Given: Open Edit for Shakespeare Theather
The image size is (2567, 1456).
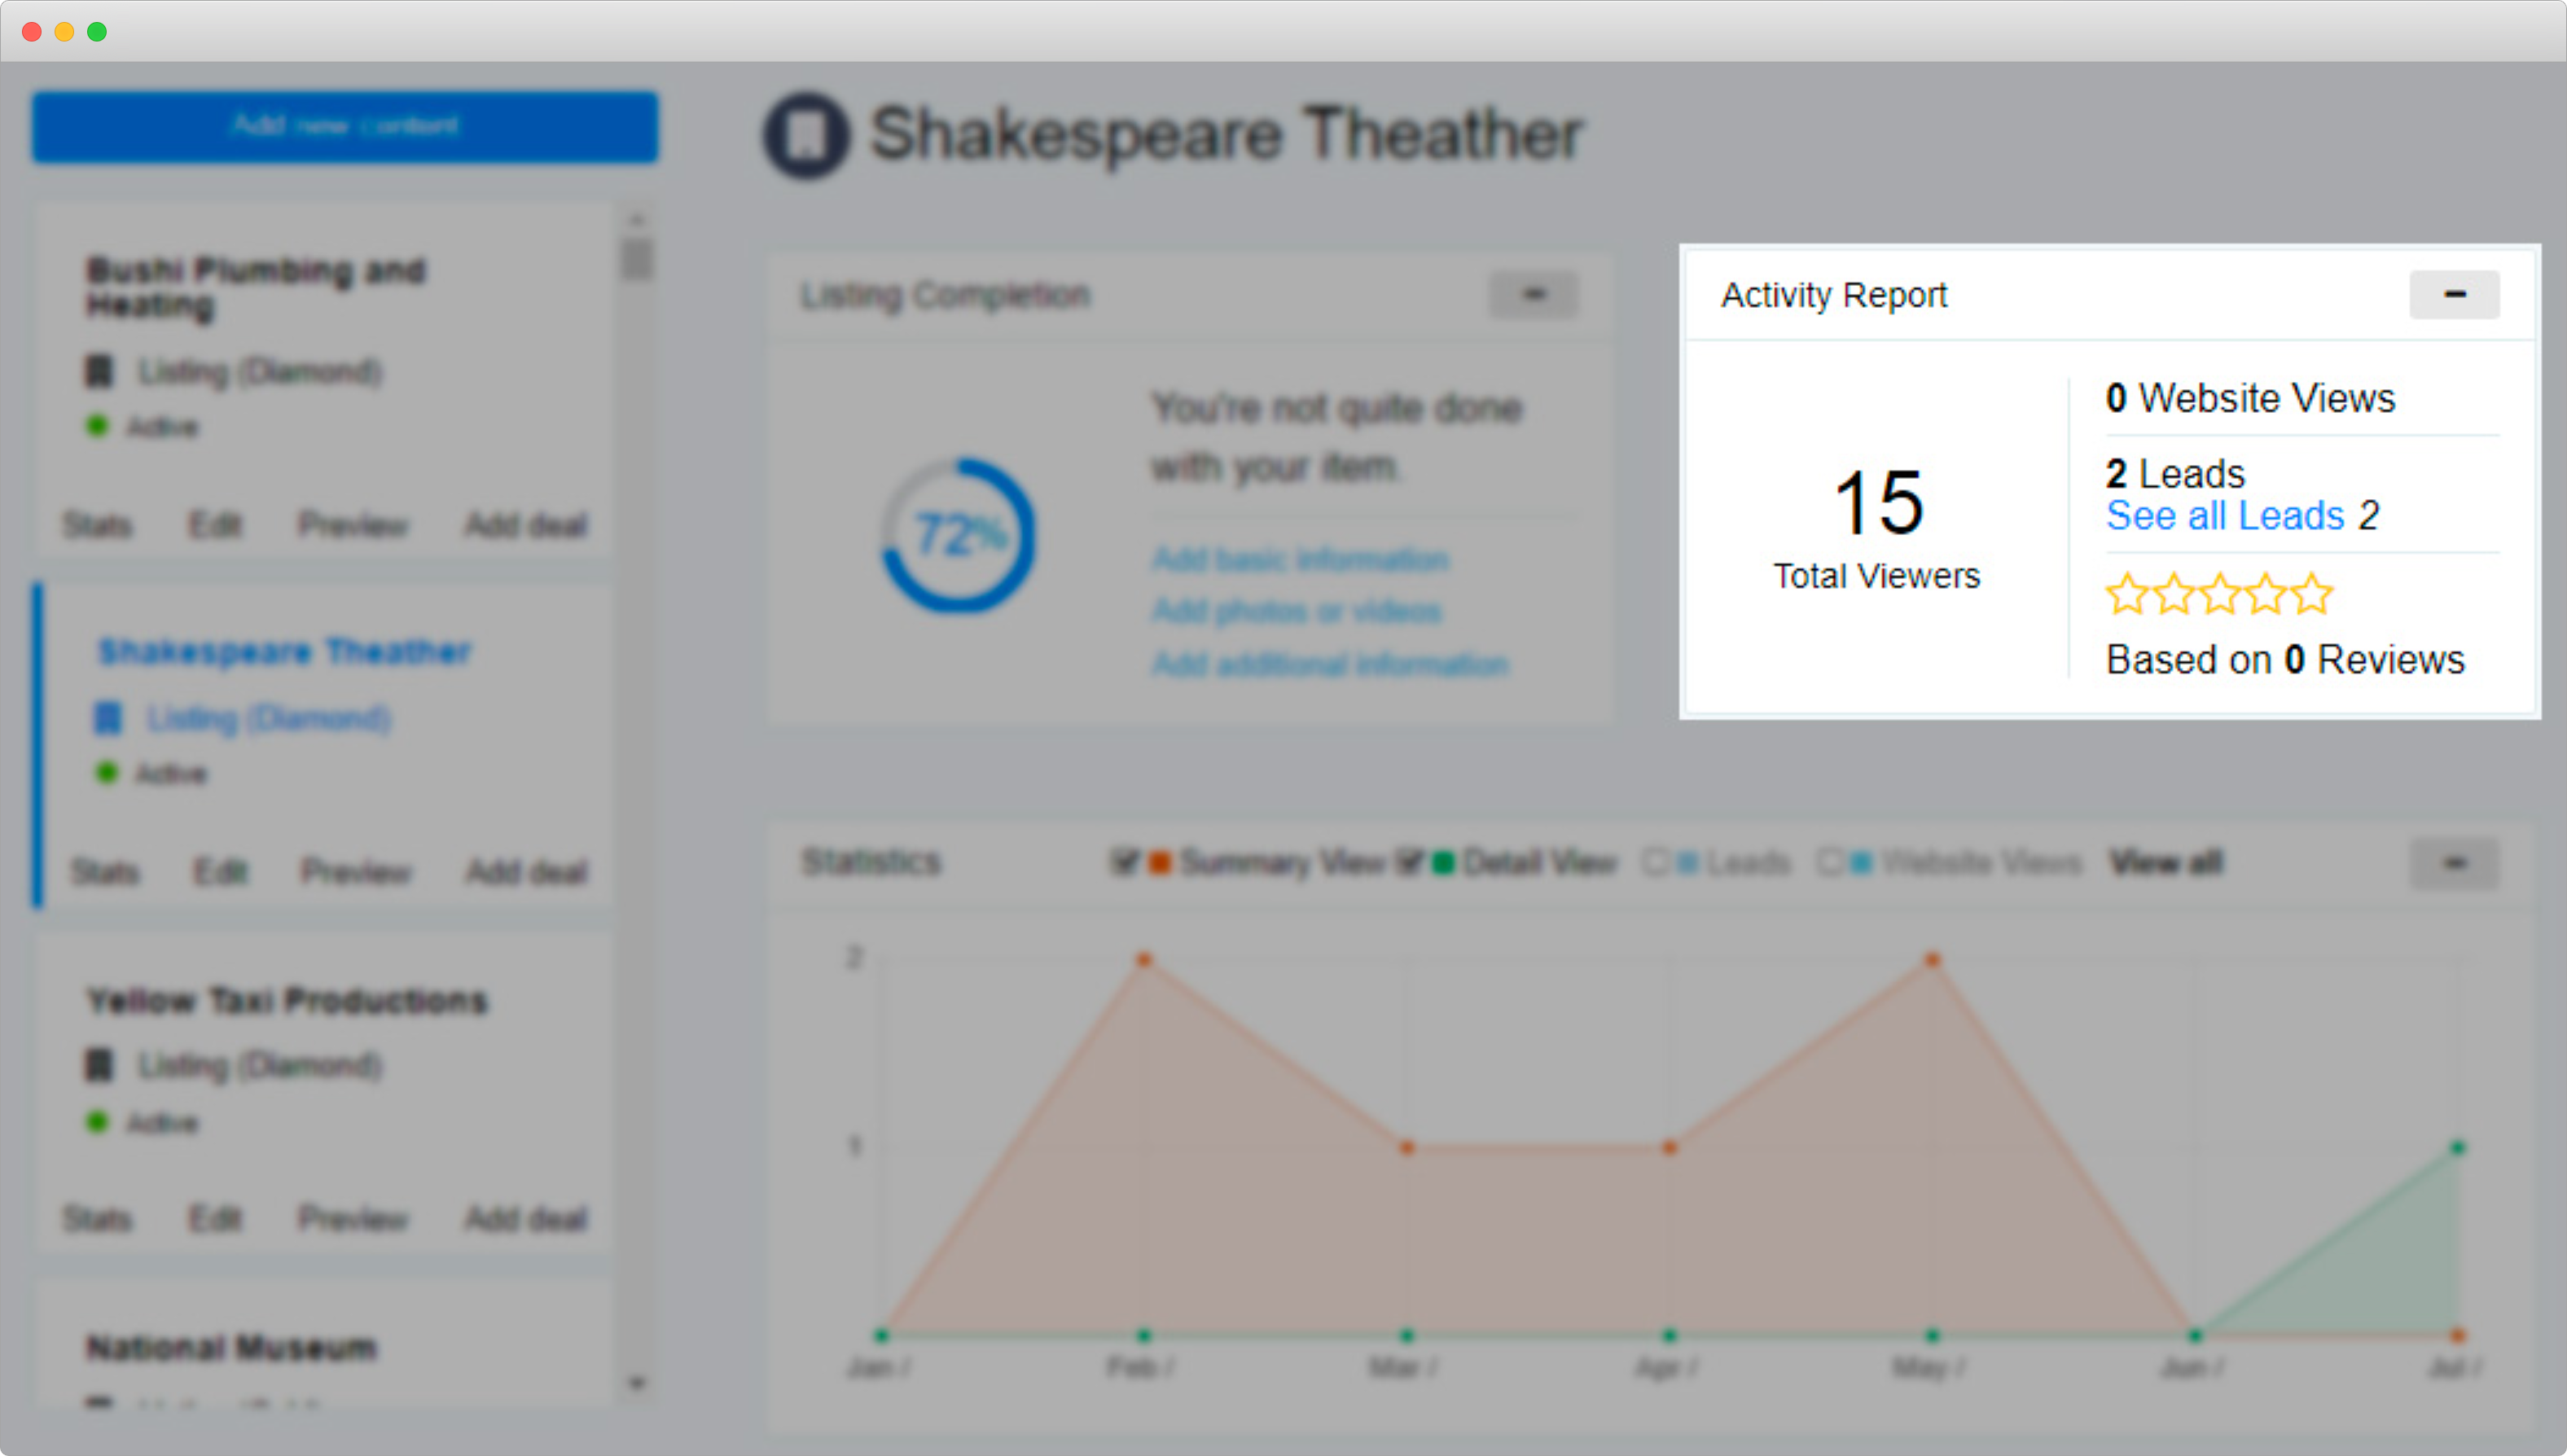Looking at the screenshot, I should click(x=221, y=872).
